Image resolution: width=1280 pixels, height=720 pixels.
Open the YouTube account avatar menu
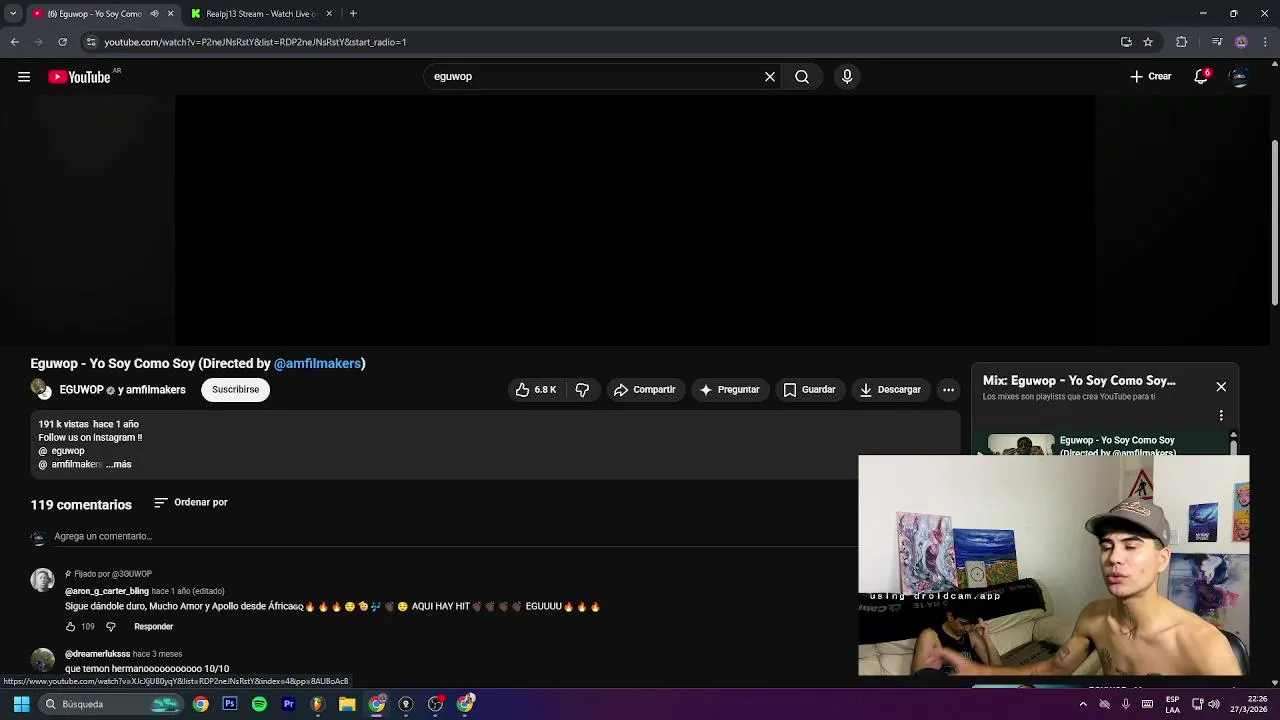point(1239,77)
